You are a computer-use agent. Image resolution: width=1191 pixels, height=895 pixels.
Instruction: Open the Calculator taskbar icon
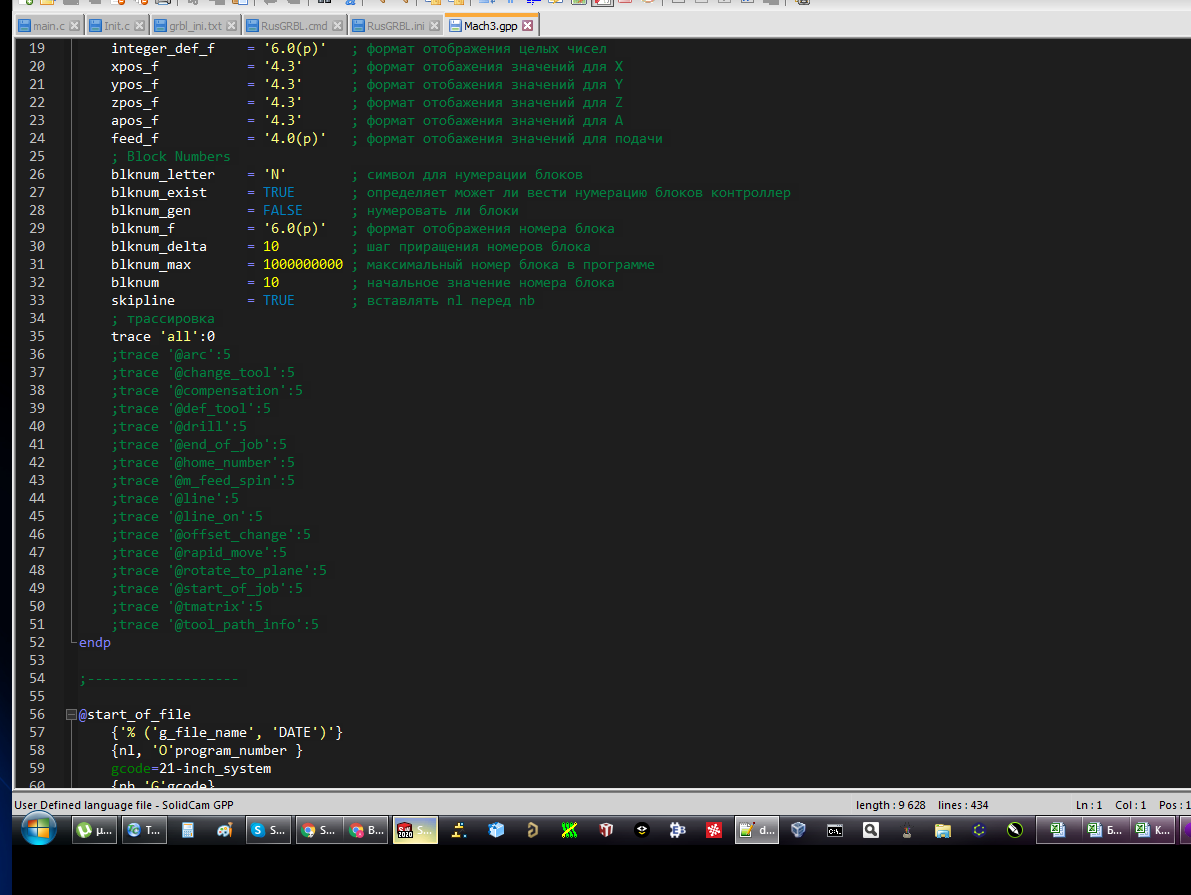[x=188, y=830]
